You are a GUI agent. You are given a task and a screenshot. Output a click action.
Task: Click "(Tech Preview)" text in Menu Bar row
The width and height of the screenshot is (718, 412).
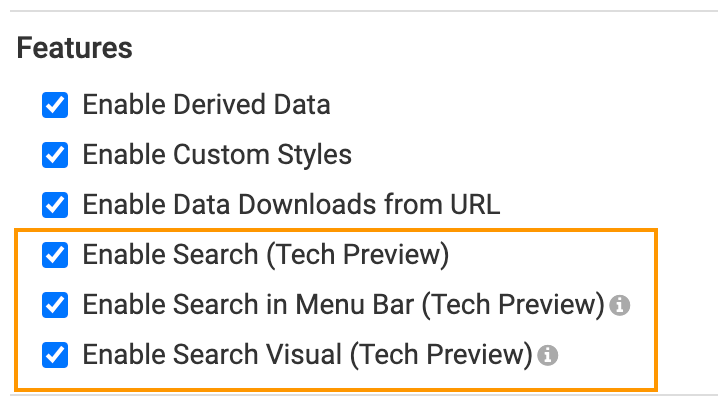tap(513, 305)
